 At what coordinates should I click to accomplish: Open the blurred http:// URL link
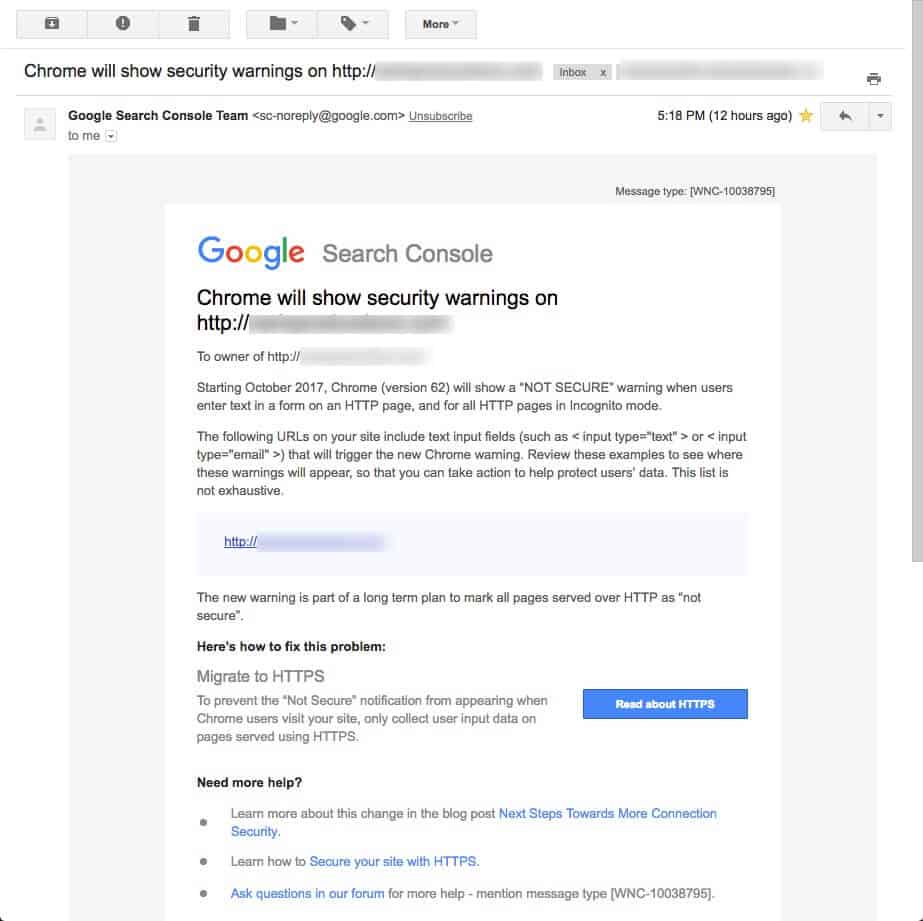point(304,542)
